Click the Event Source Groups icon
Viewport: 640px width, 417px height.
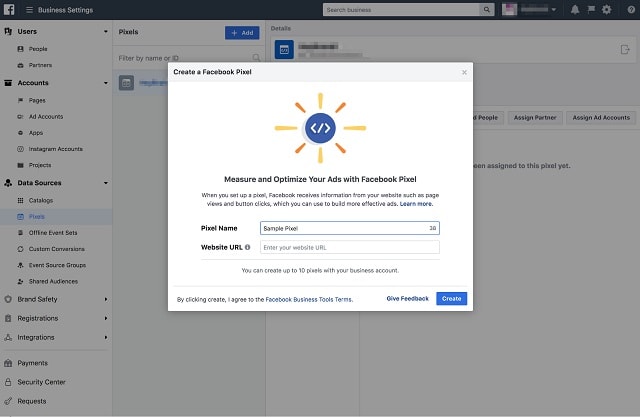pos(20,265)
